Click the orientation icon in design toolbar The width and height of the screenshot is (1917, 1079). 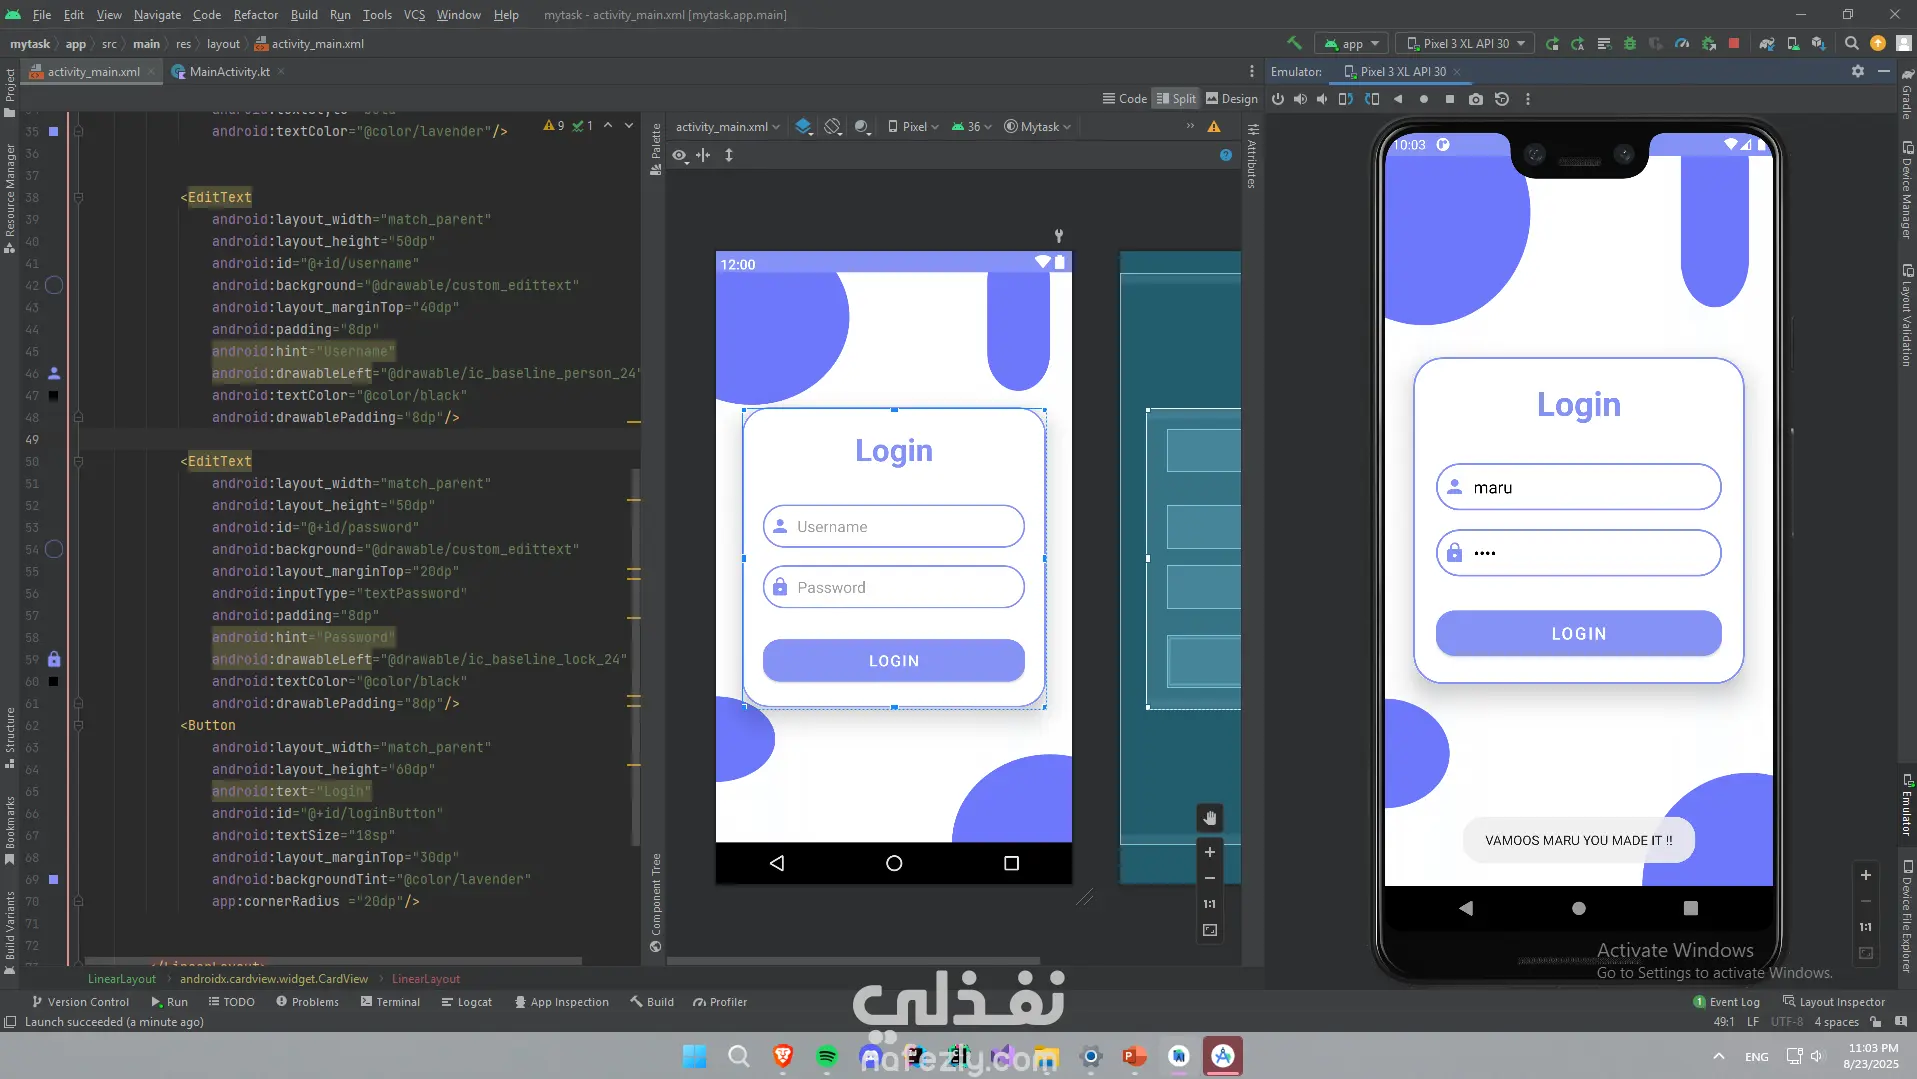833,127
